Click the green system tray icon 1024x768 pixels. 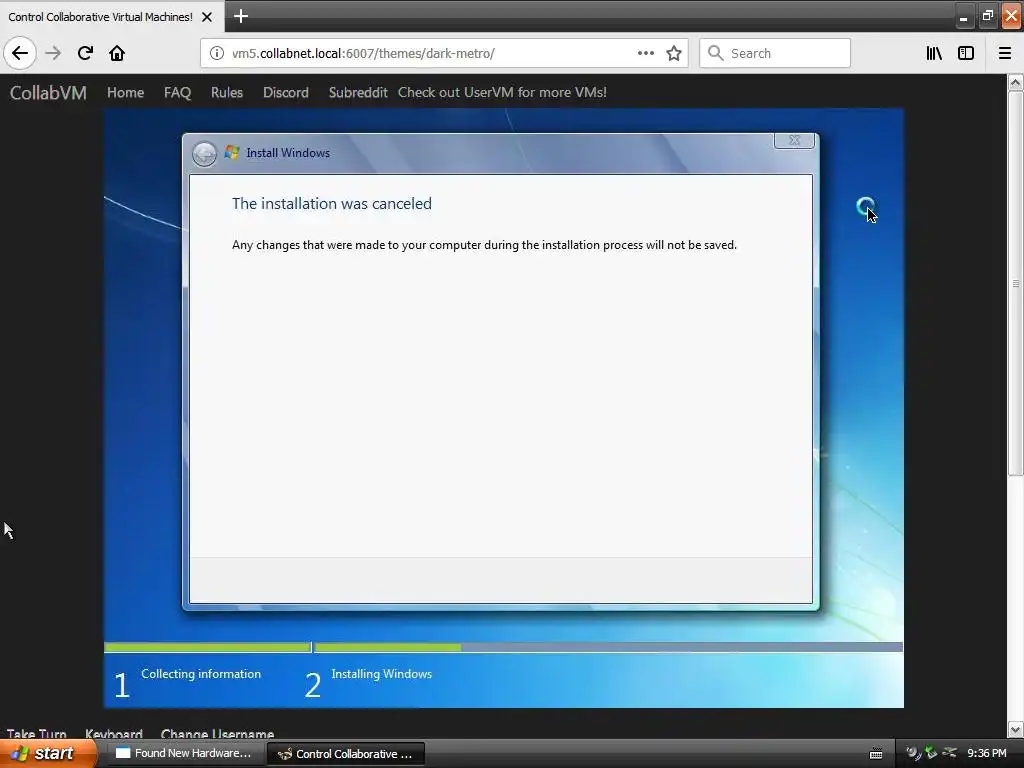coord(931,753)
